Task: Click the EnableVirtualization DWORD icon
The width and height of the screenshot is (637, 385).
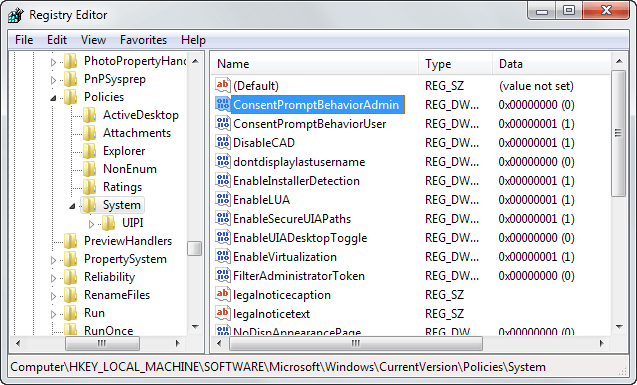Action: (x=223, y=257)
